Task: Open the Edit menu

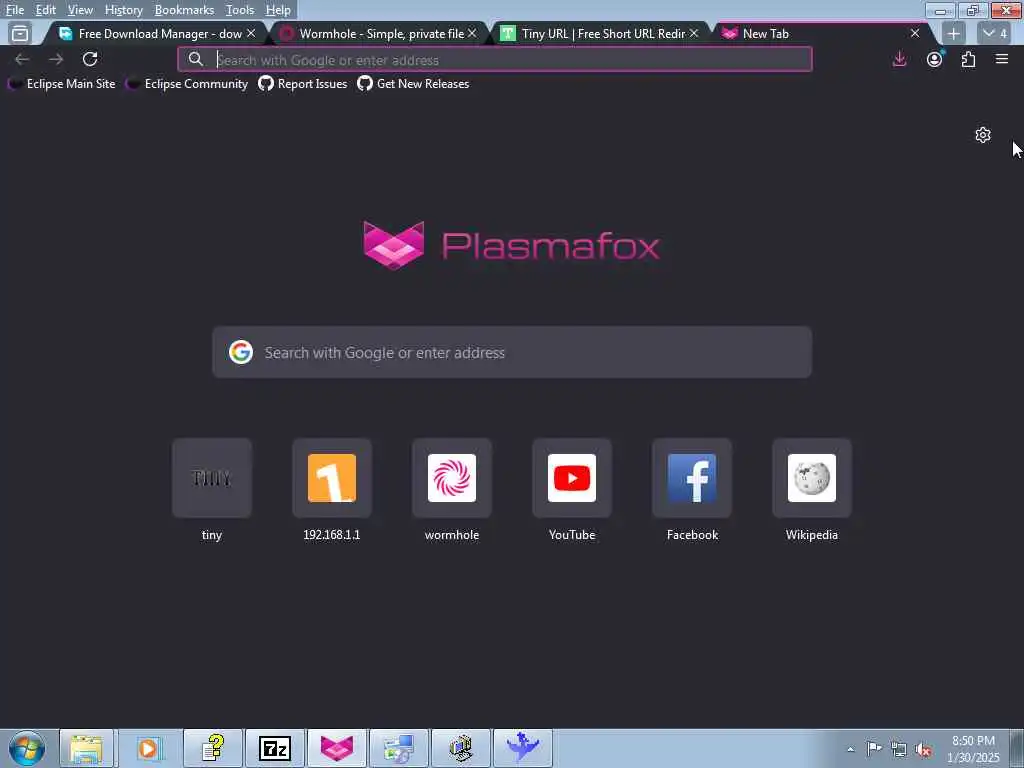Action: (x=46, y=10)
